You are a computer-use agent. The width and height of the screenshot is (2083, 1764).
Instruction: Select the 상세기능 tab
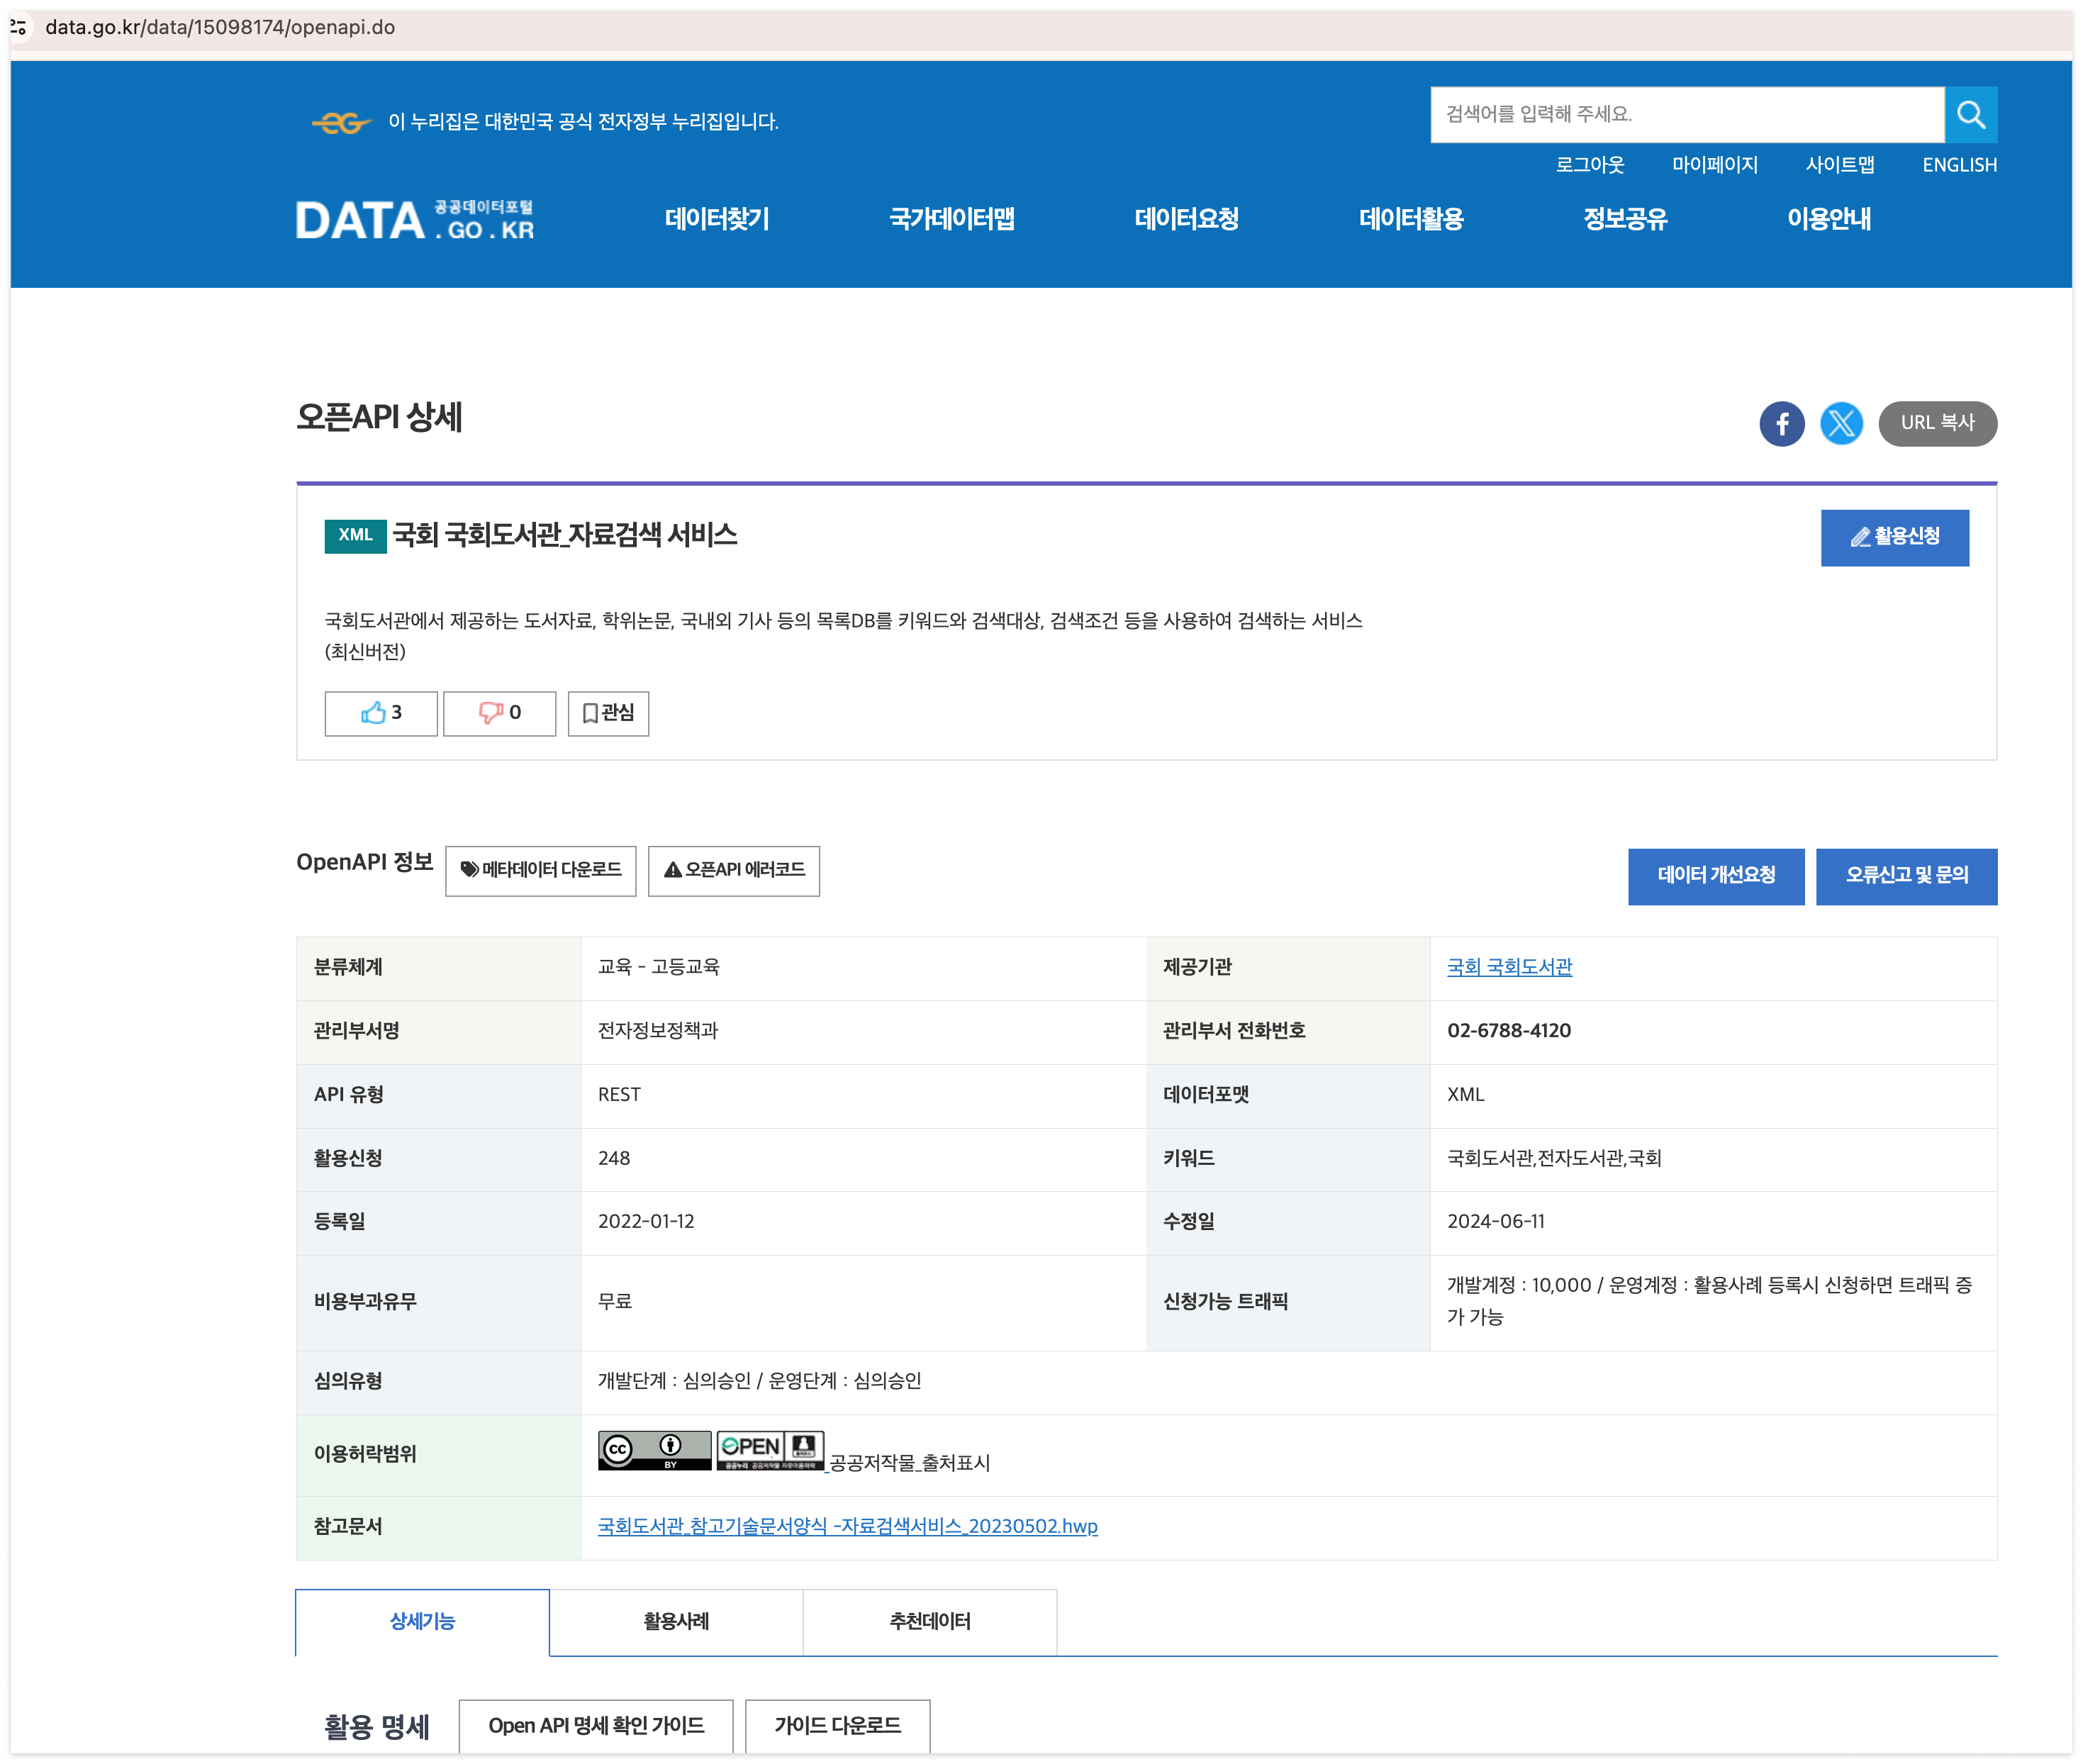click(x=422, y=1622)
